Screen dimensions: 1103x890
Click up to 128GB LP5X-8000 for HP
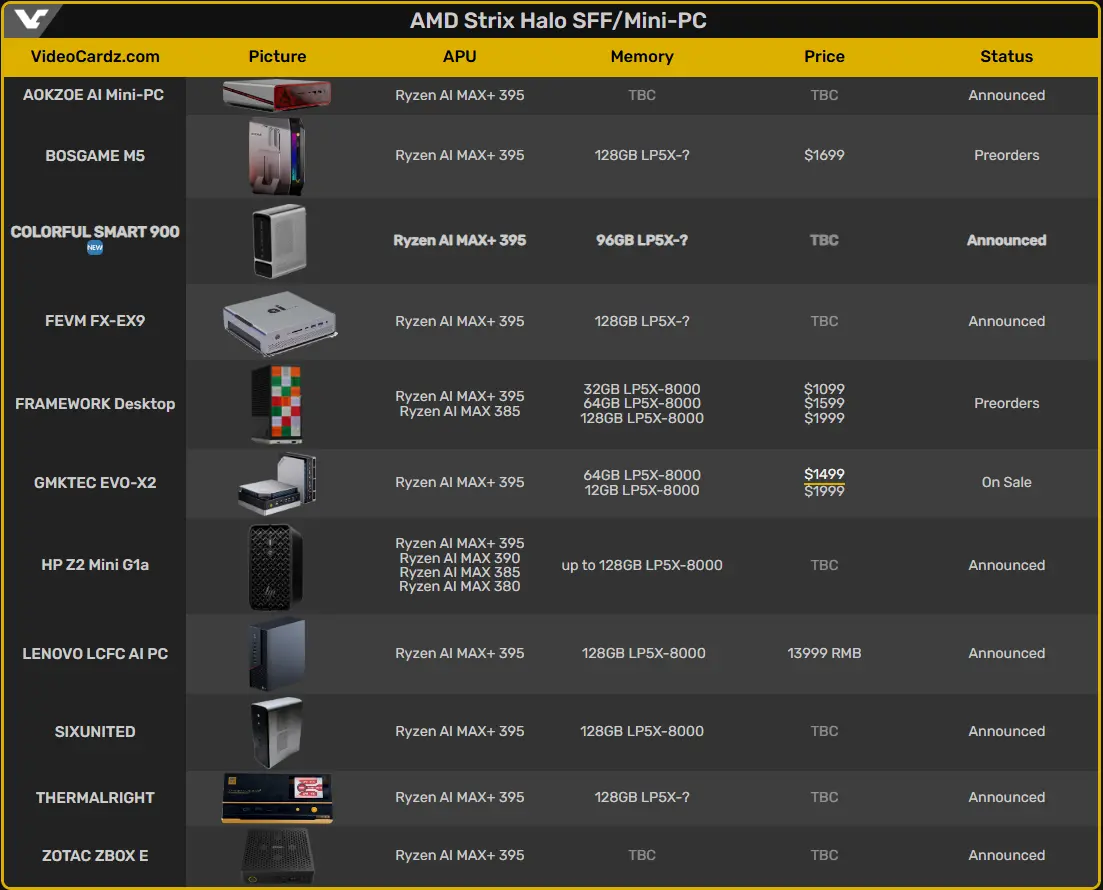coord(642,566)
